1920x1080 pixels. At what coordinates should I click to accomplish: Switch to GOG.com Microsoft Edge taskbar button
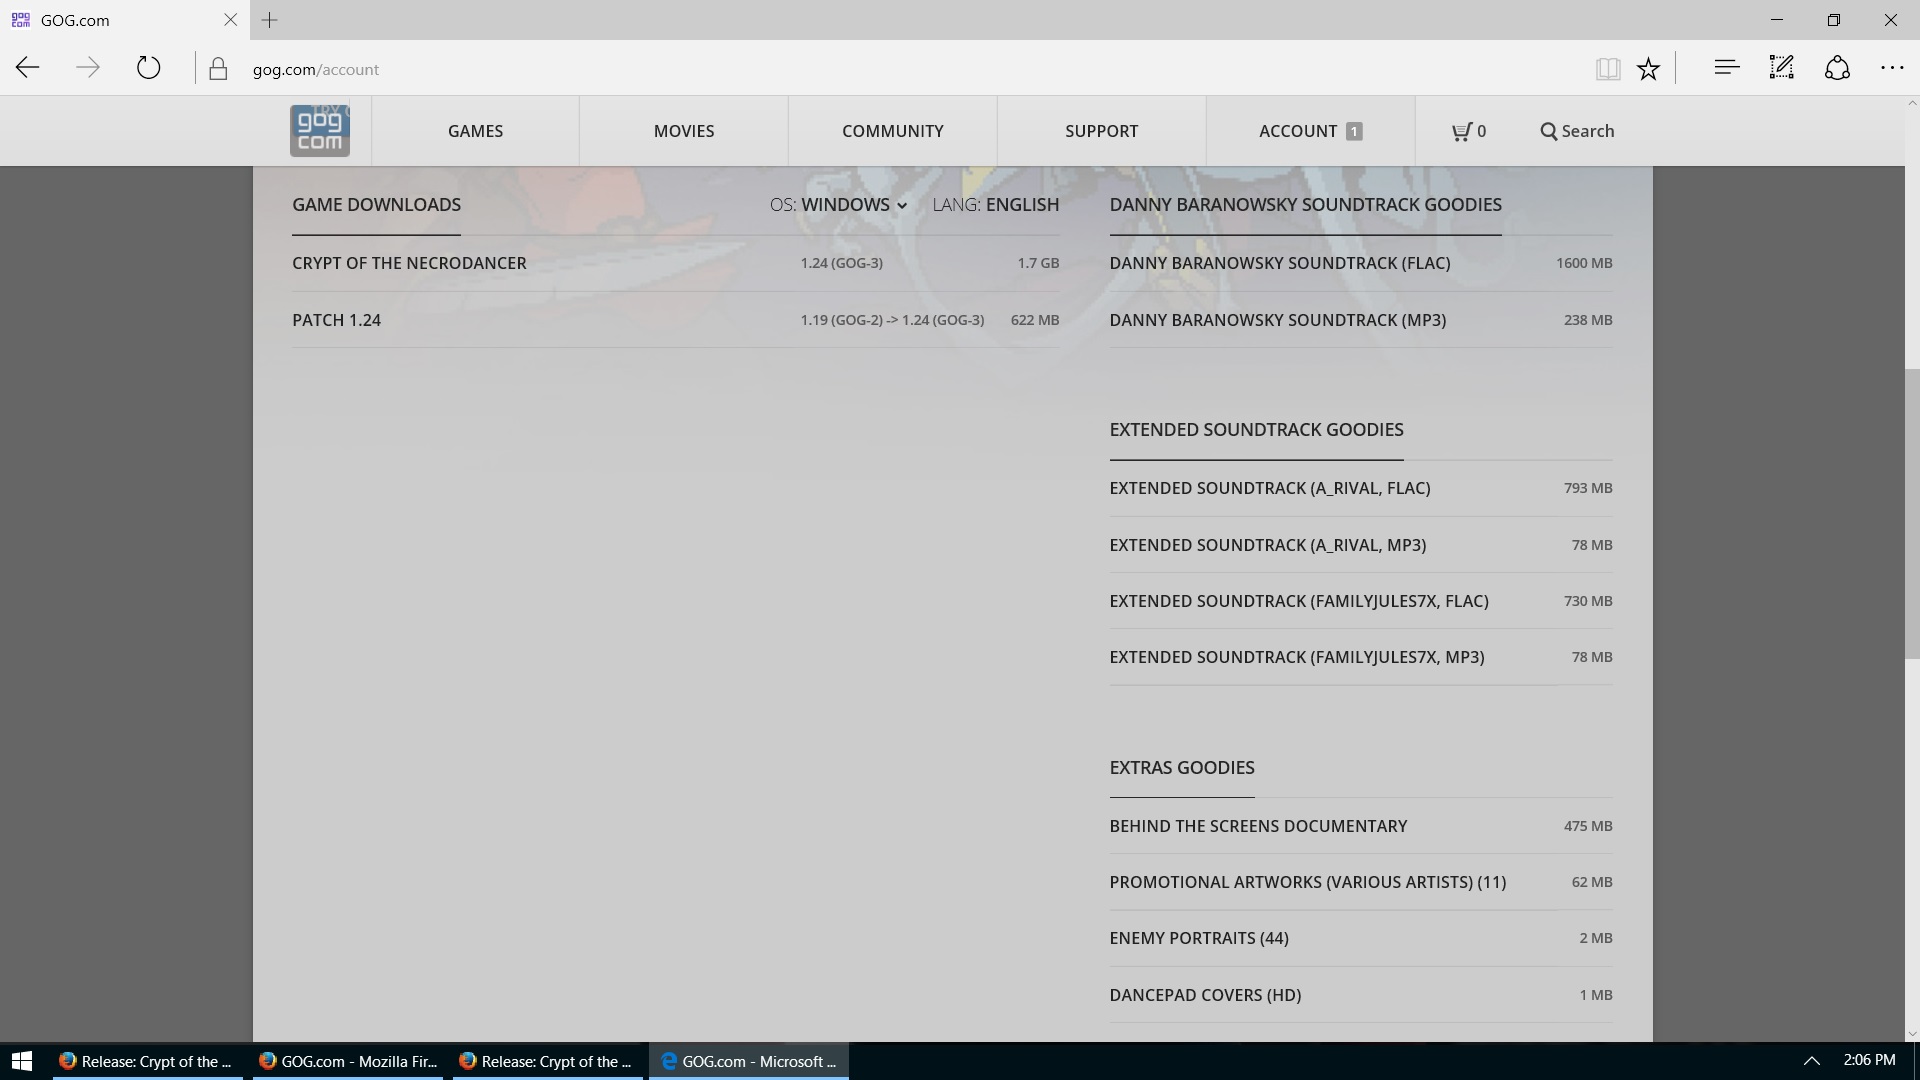(x=749, y=1061)
